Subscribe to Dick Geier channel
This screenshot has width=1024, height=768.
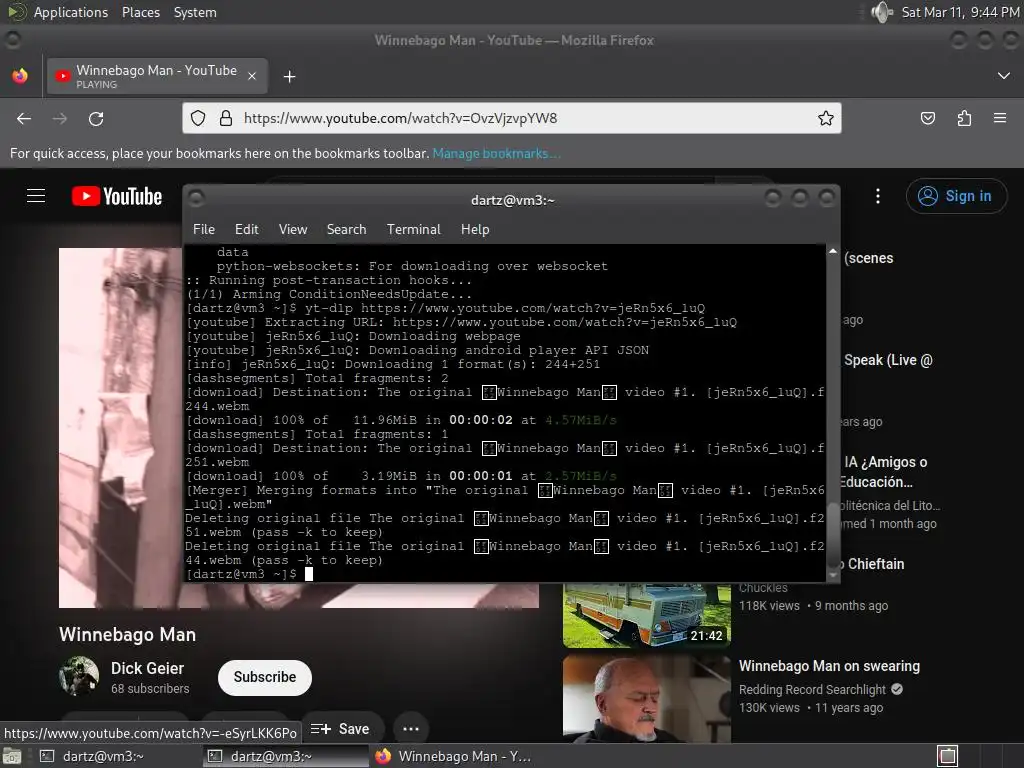click(x=264, y=677)
